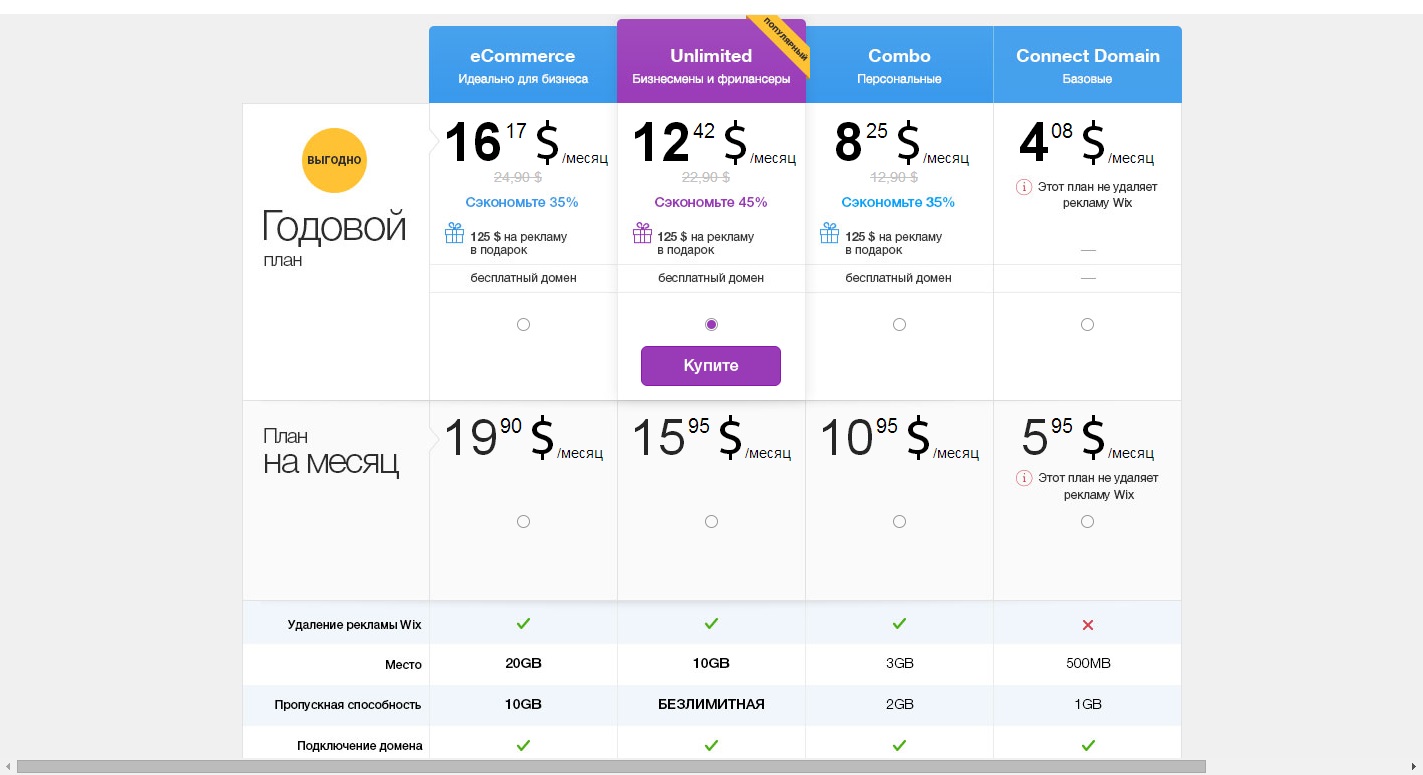Click eCommerce checkmark in Удаление рекламы Wix row

(523, 623)
